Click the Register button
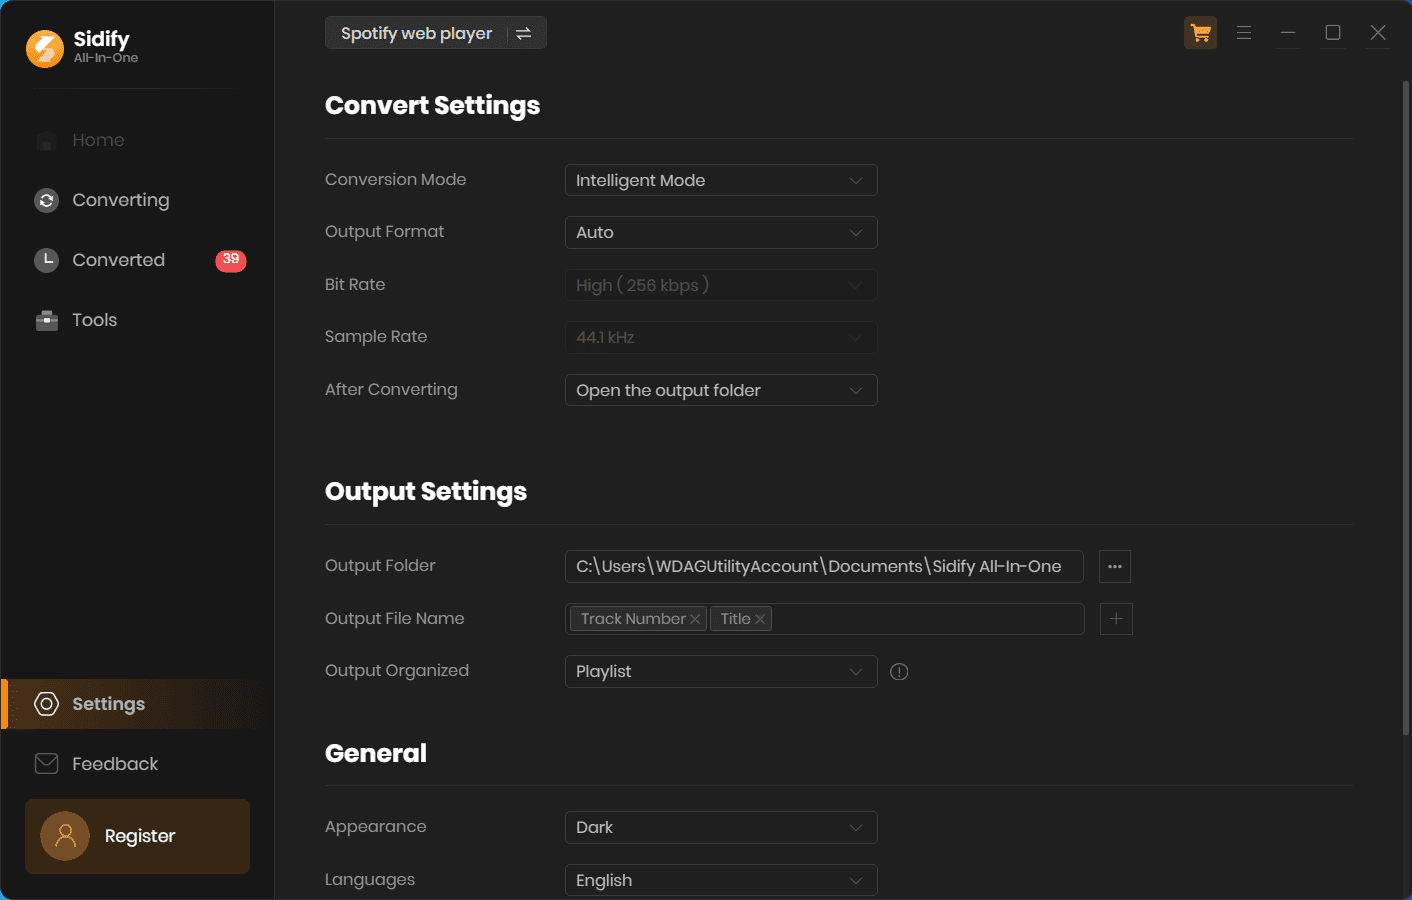 coord(138,837)
